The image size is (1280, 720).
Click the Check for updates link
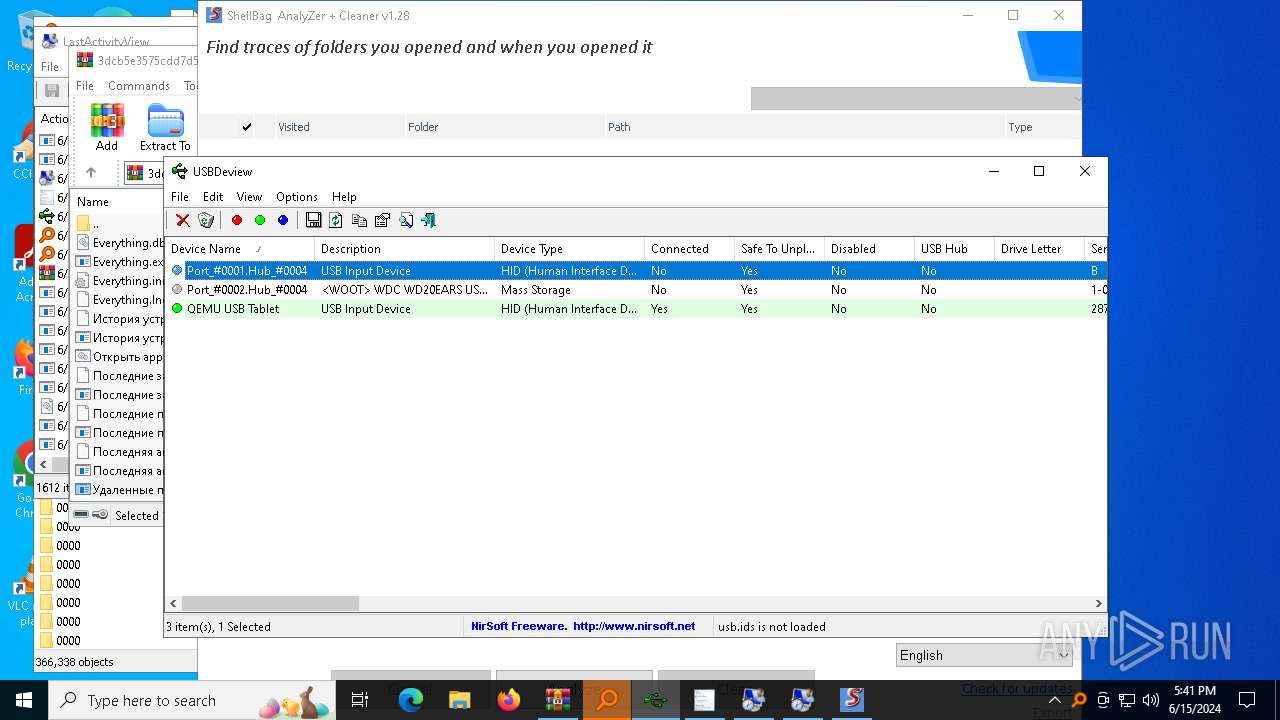[x=1016, y=688]
